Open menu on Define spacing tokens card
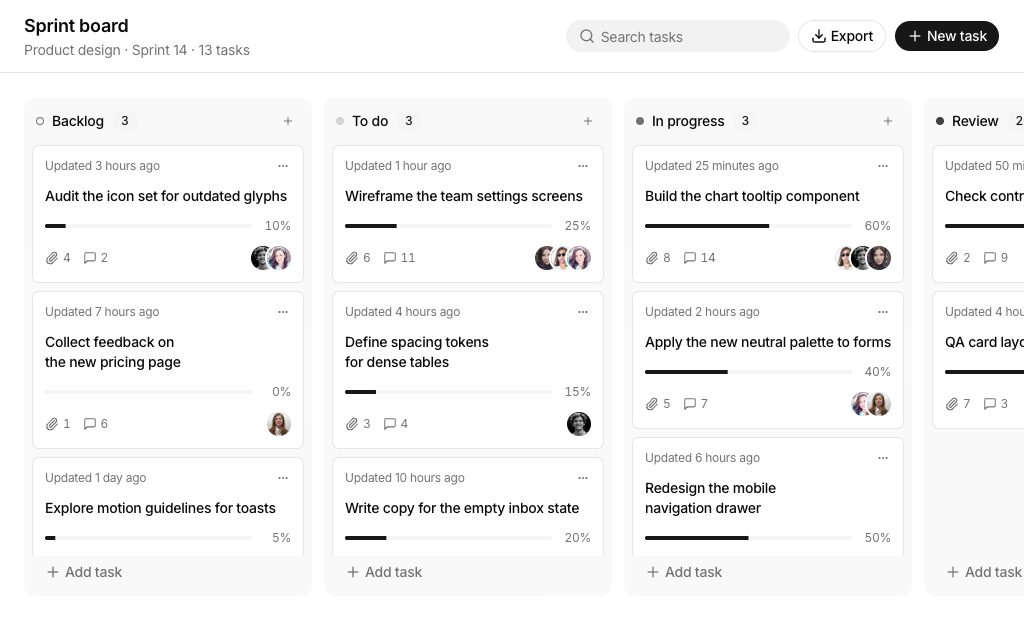 (583, 312)
